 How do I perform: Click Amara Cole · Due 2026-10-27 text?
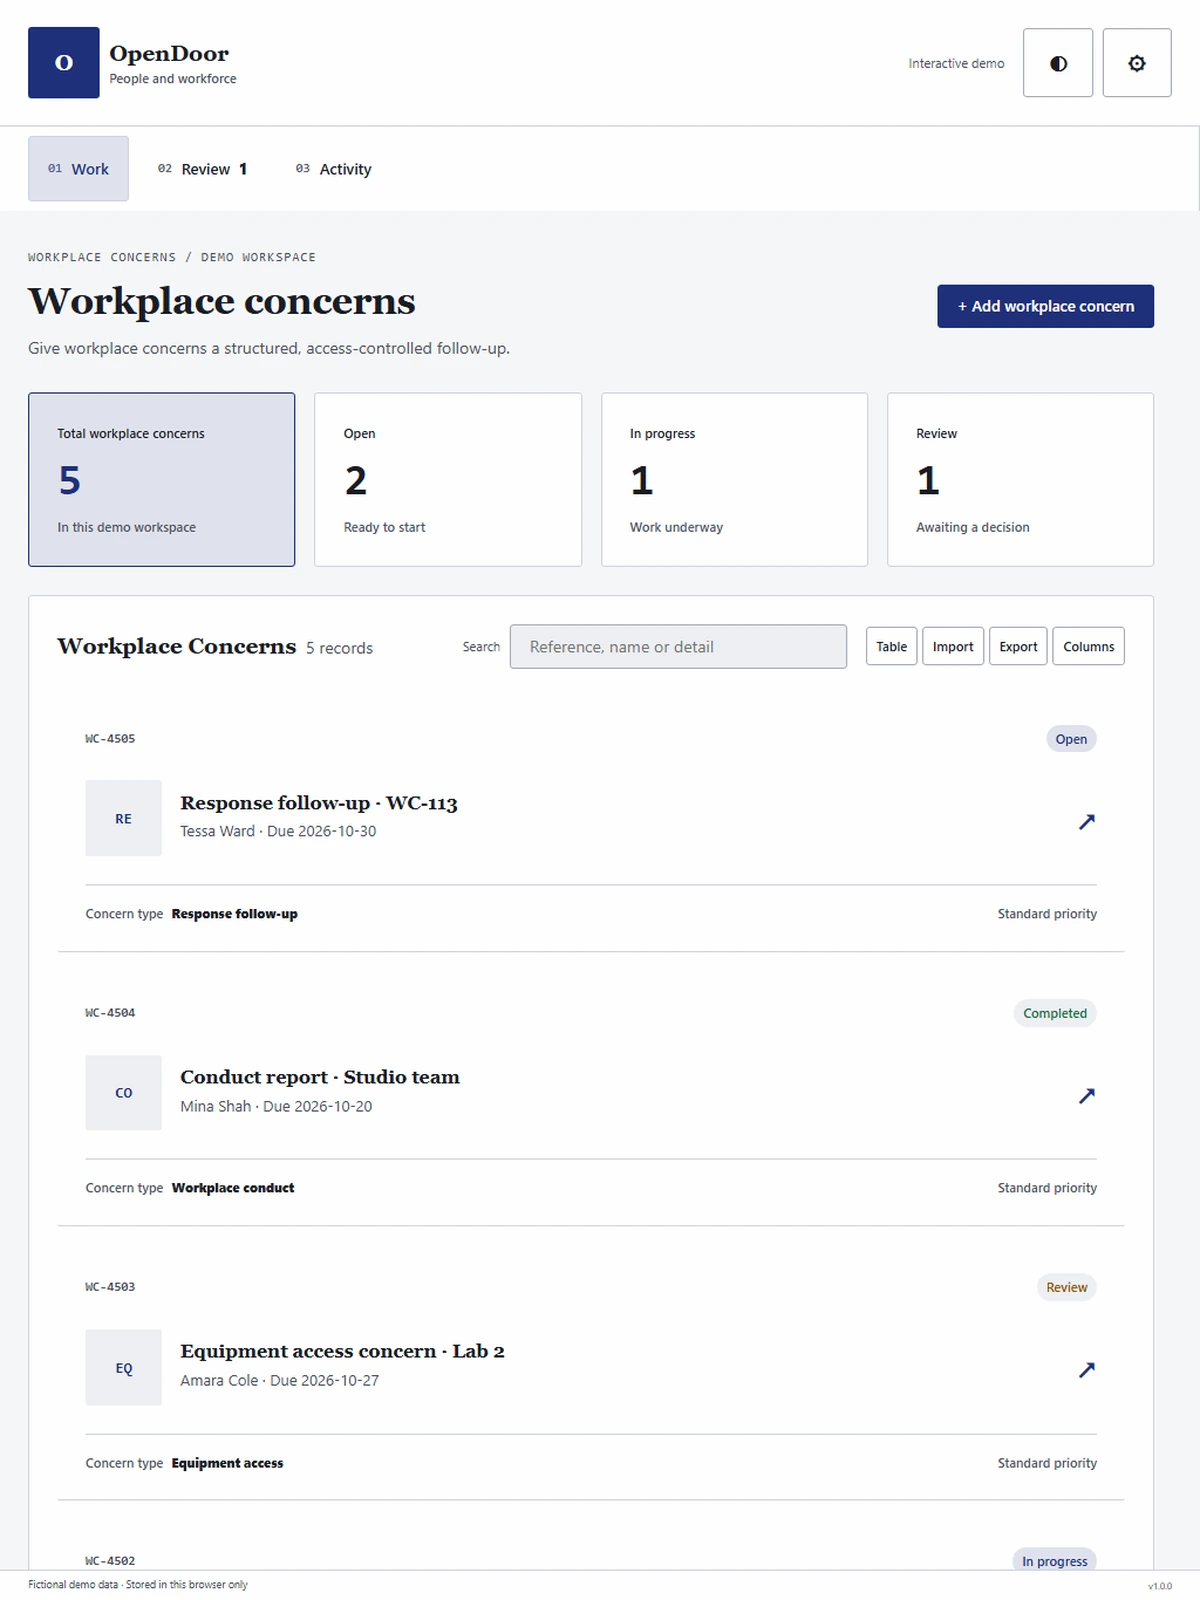pos(279,1380)
